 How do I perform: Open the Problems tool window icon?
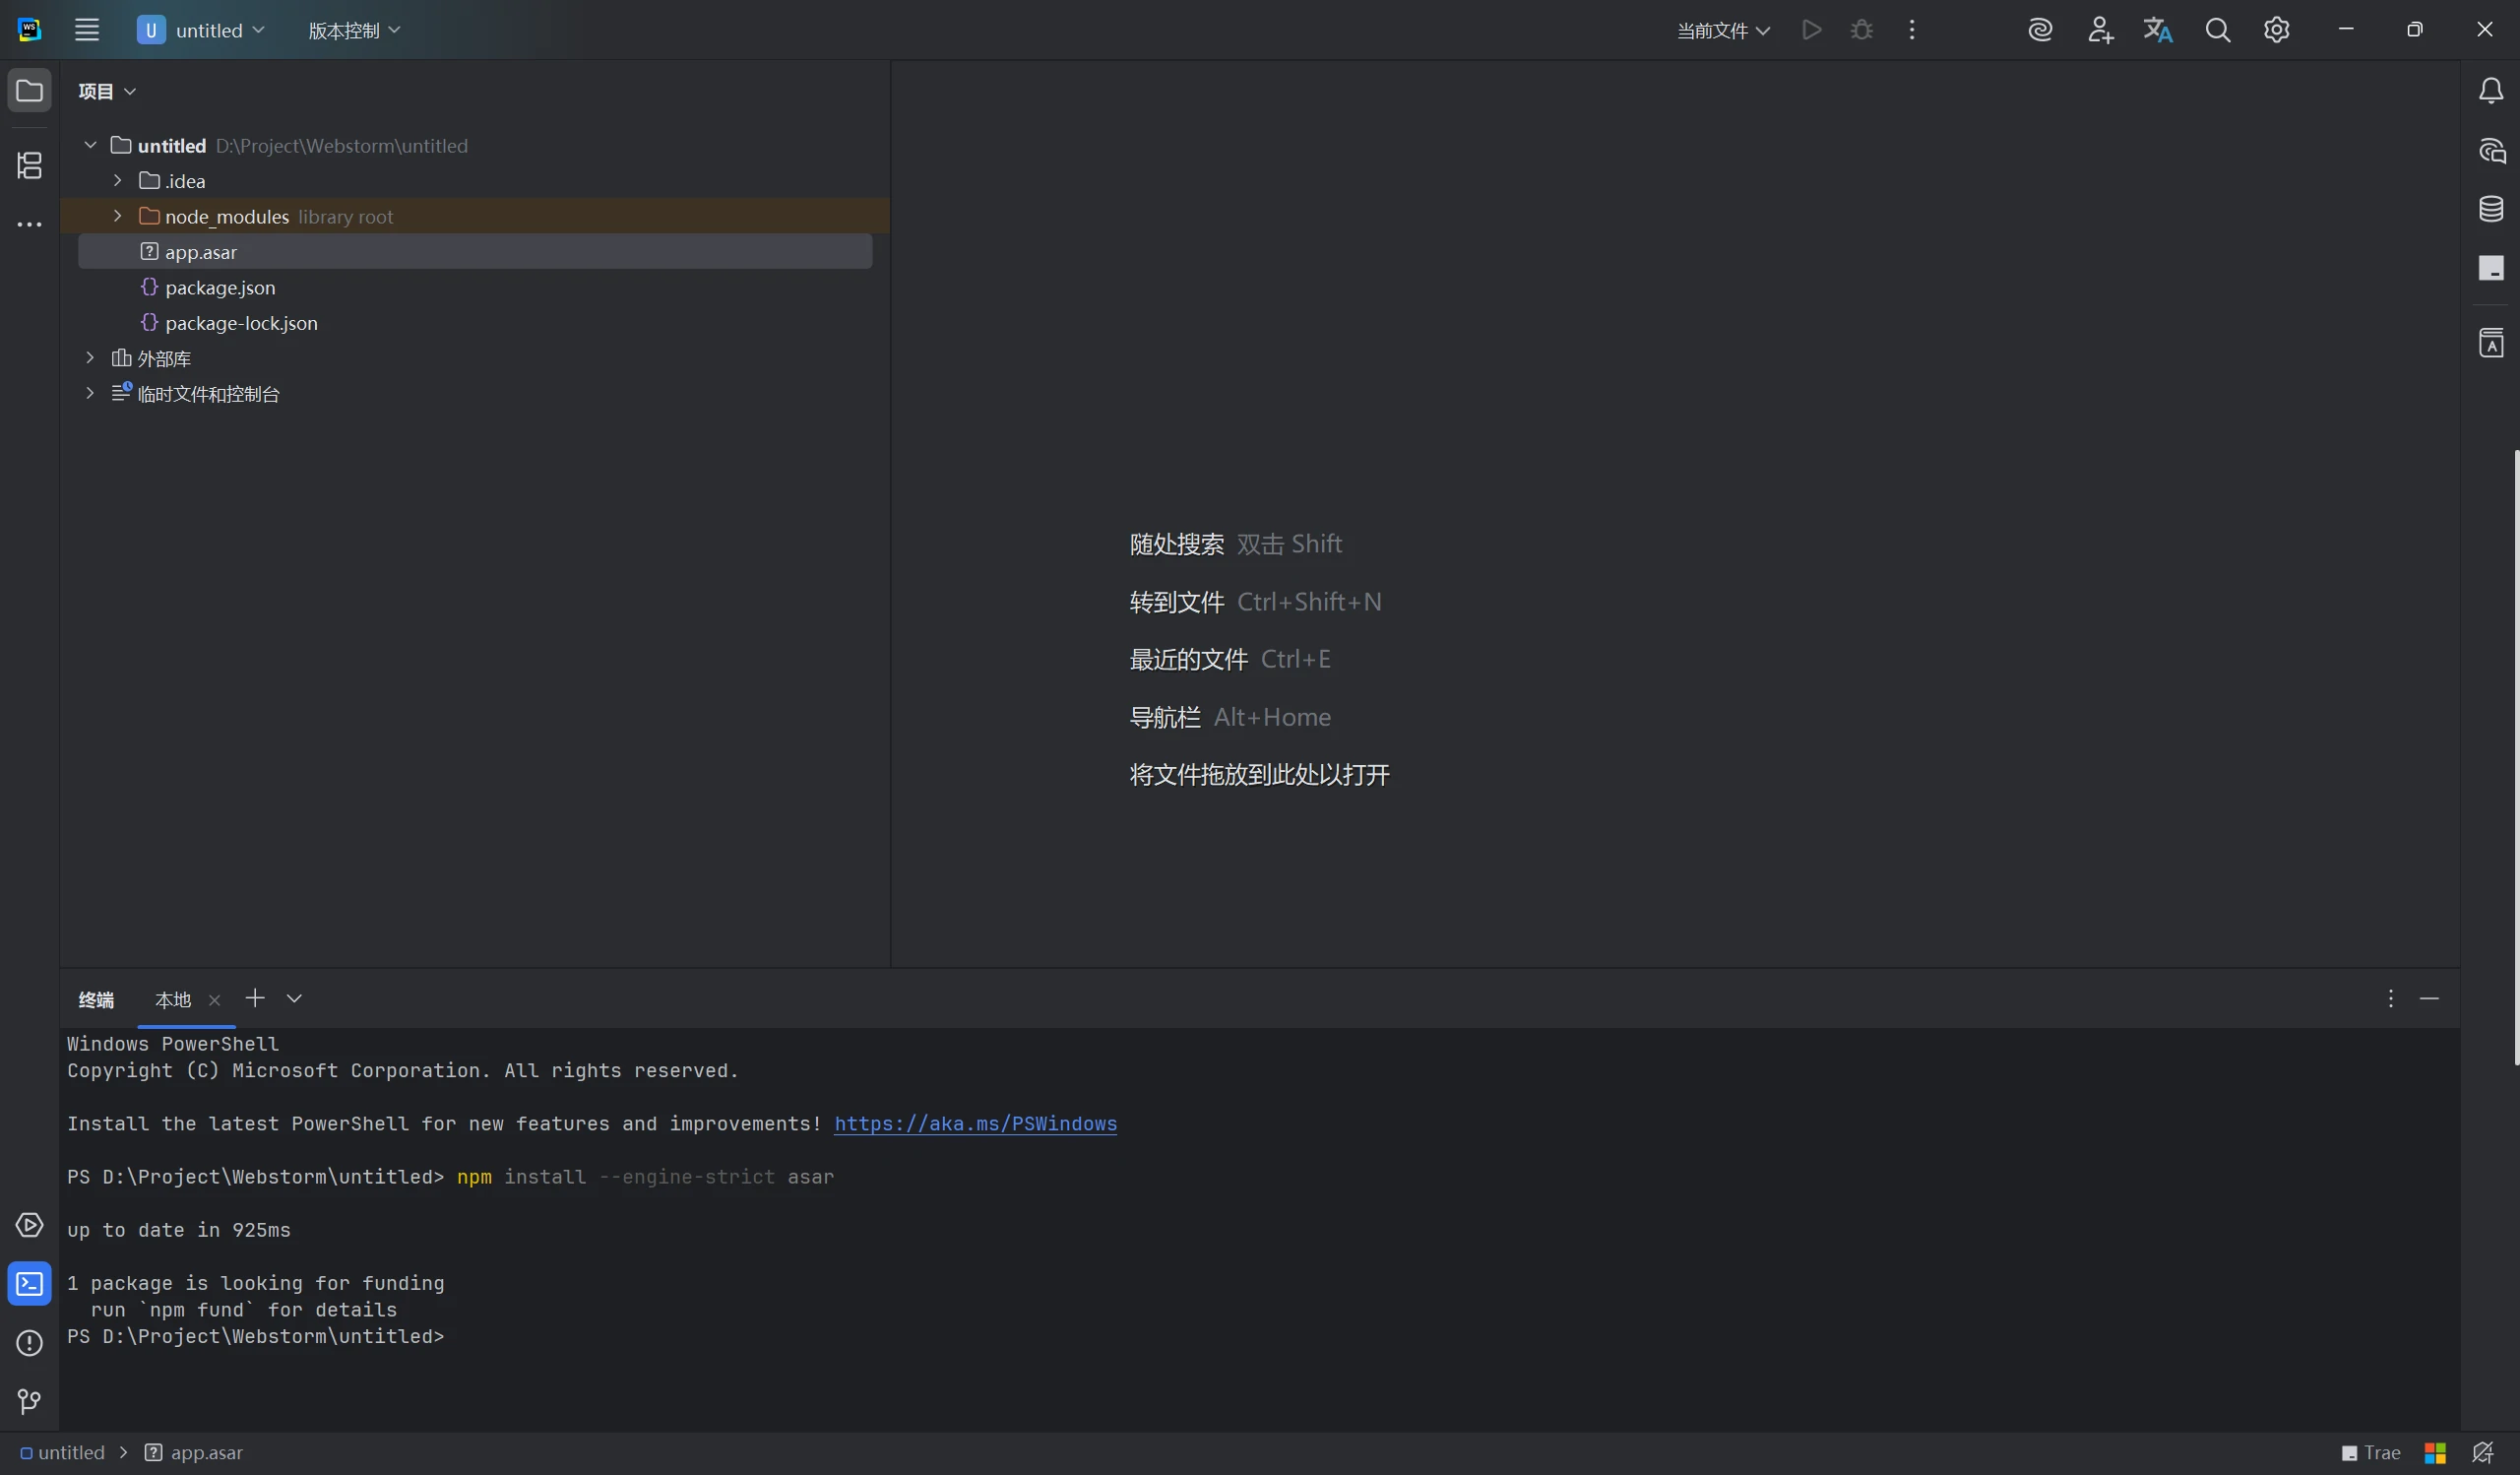tap(29, 1343)
